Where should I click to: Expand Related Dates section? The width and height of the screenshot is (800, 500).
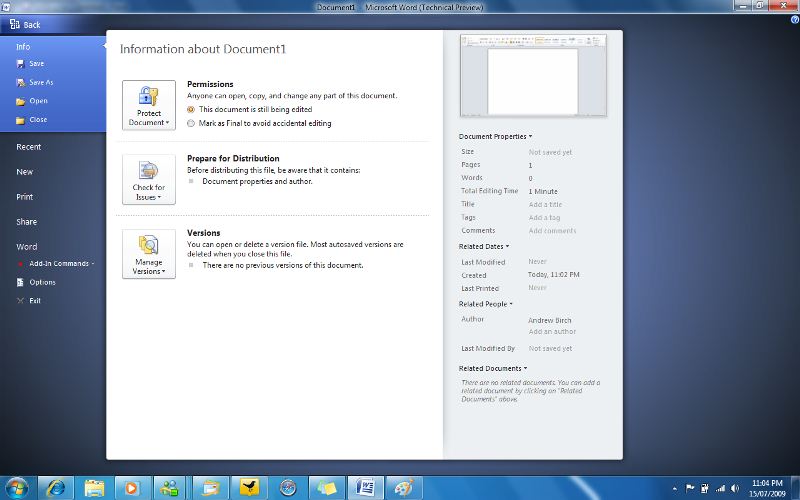484,246
